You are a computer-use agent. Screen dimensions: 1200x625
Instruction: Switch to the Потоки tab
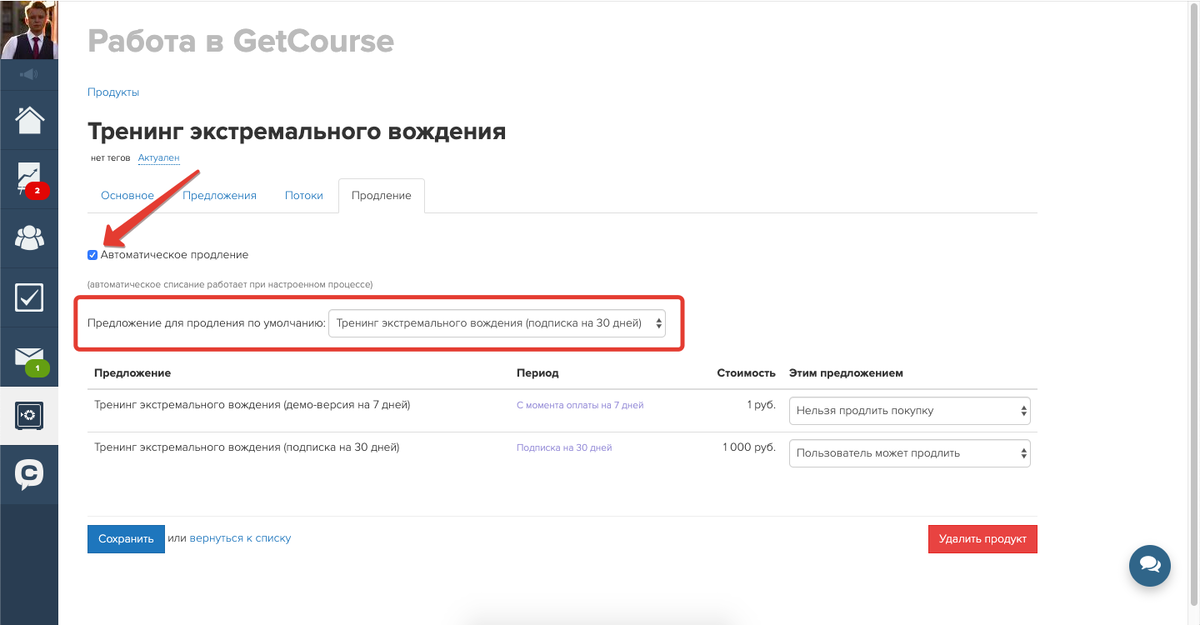coord(304,195)
